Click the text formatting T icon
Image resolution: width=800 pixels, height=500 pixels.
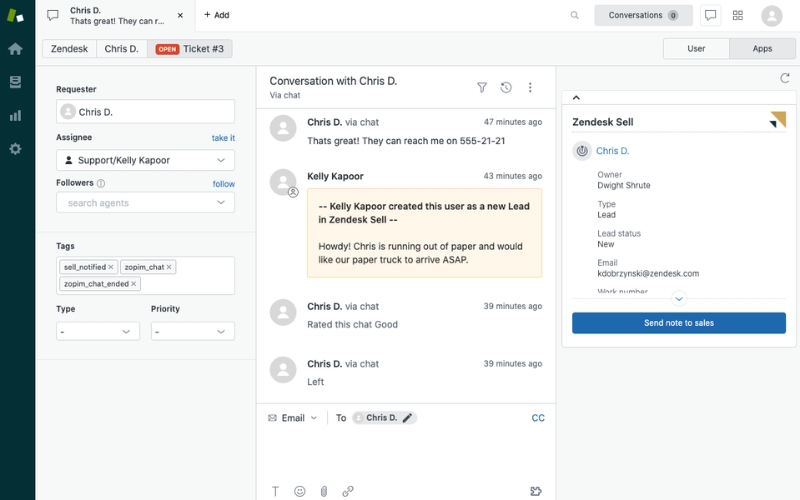click(275, 491)
